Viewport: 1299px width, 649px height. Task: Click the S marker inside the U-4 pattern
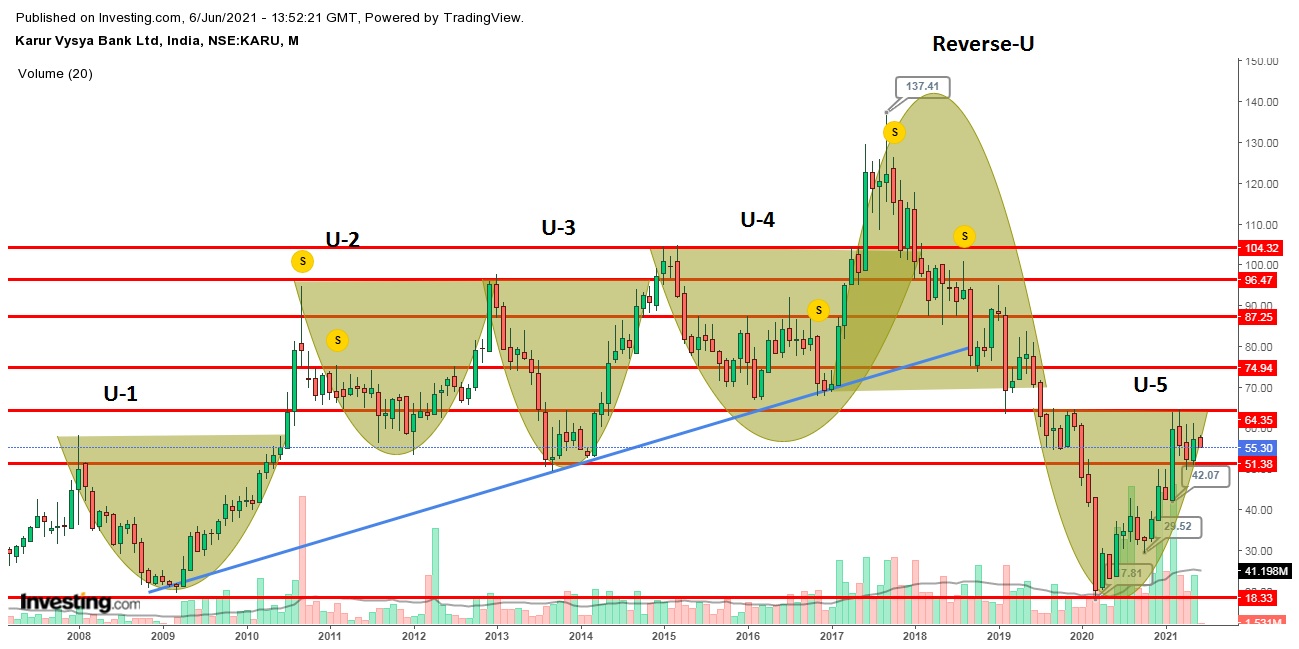tap(819, 310)
